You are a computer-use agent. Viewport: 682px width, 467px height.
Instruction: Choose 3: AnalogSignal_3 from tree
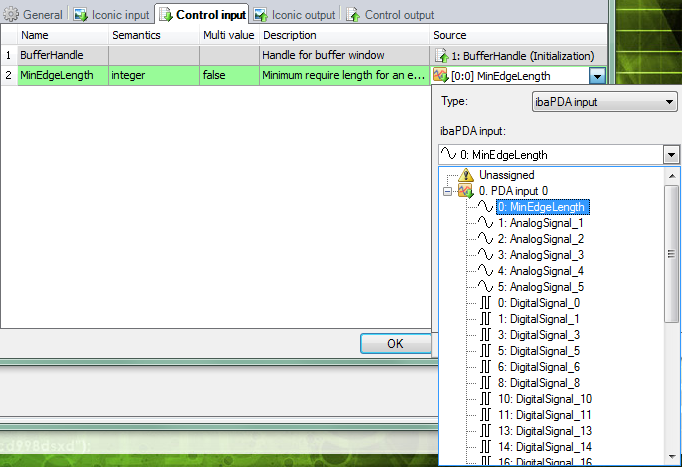pyautogui.click(x=541, y=255)
